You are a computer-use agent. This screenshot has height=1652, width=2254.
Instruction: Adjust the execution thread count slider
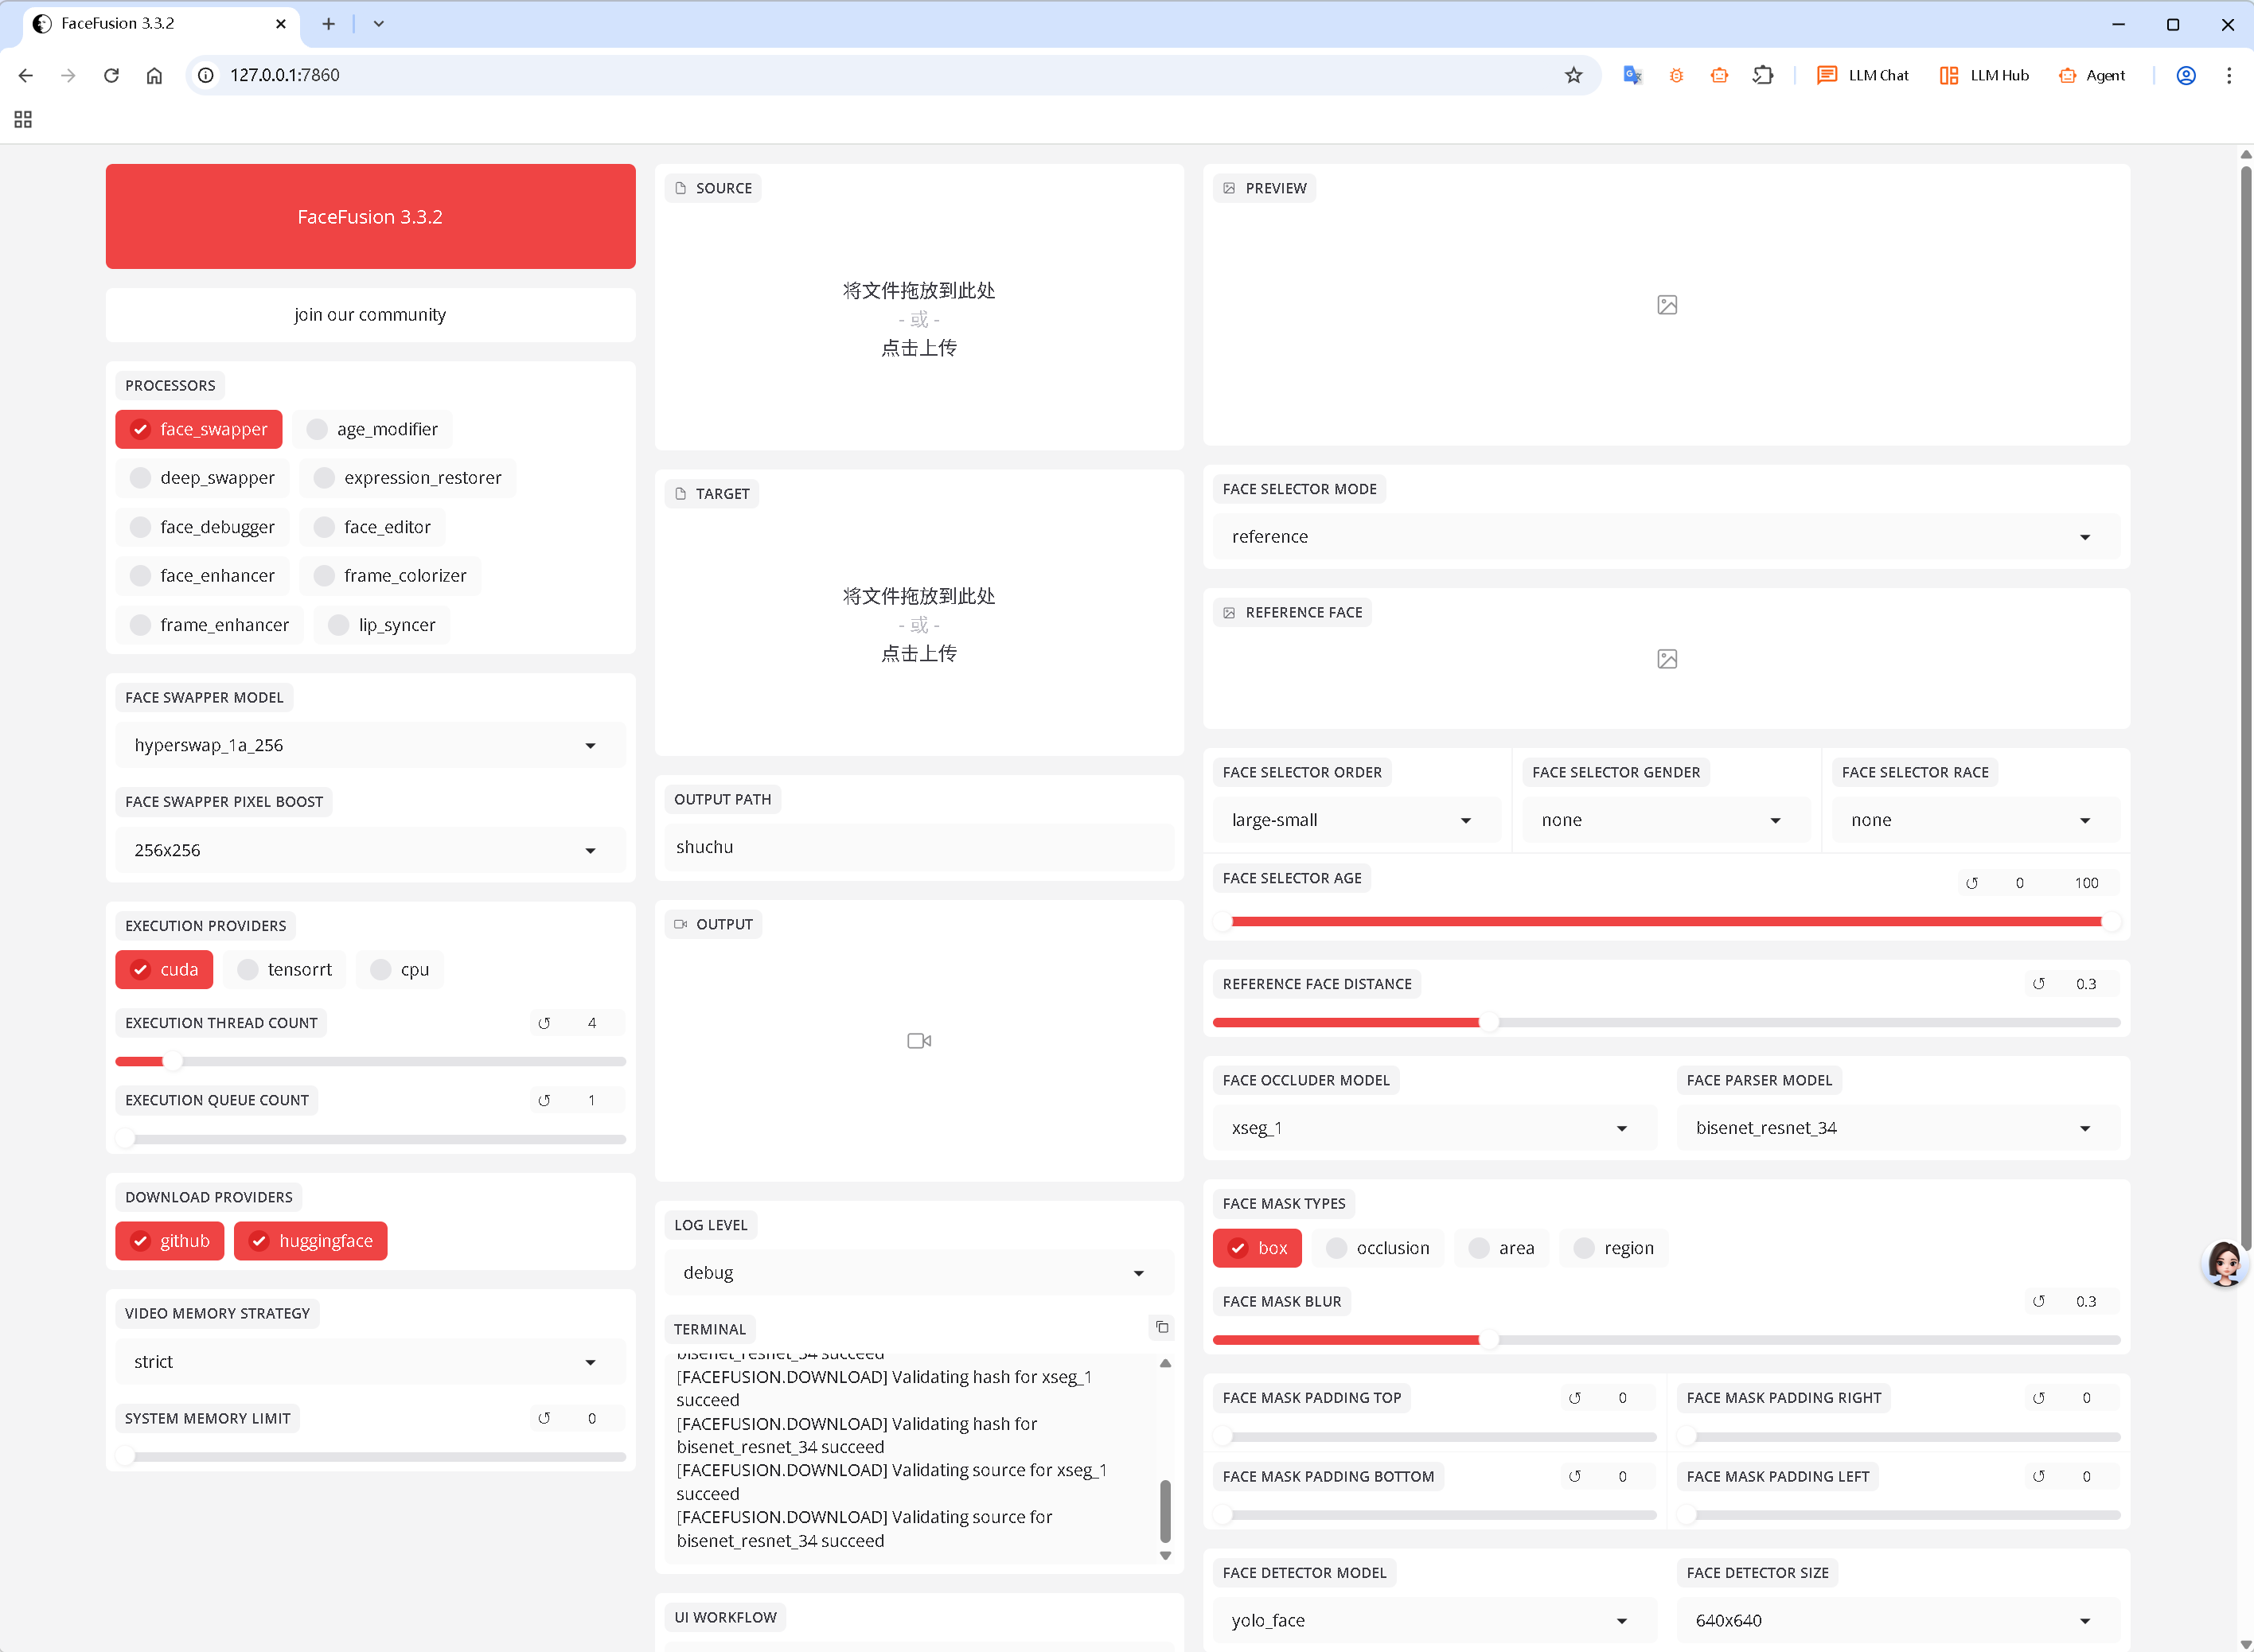(x=370, y=1061)
